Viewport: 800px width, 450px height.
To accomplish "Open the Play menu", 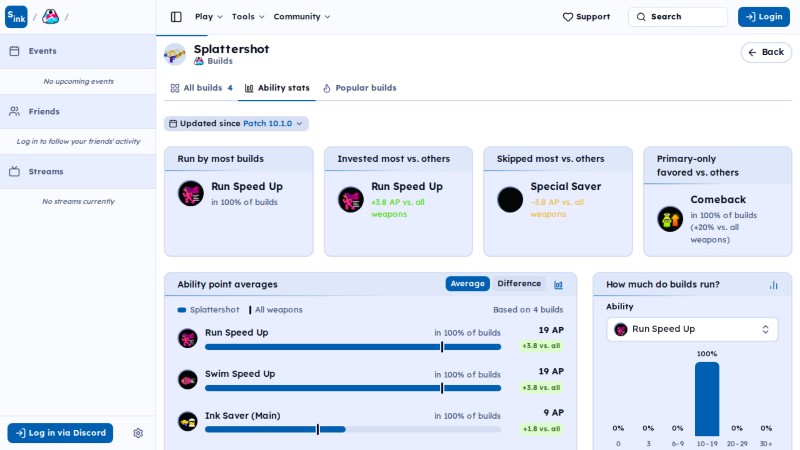I will (x=209, y=17).
